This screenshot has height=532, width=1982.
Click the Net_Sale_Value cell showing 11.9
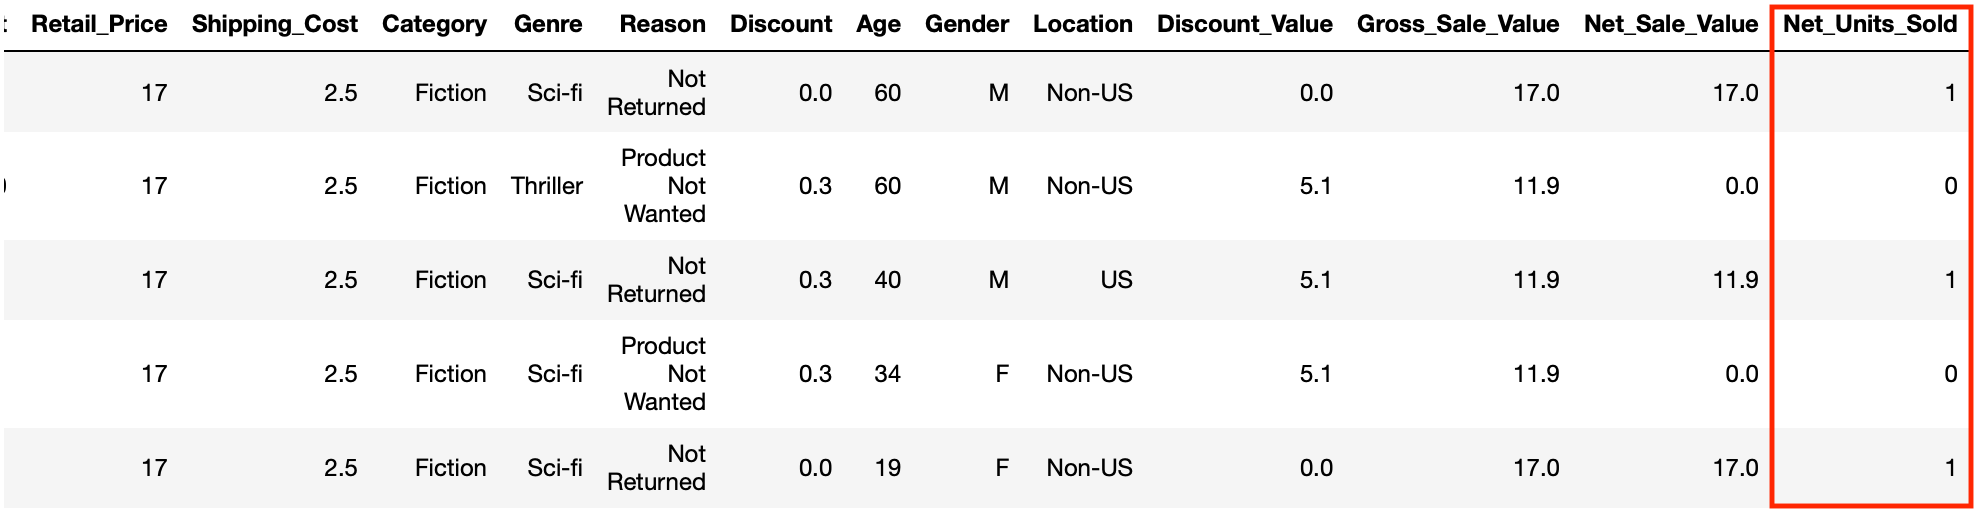pyautogui.click(x=1735, y=280)
